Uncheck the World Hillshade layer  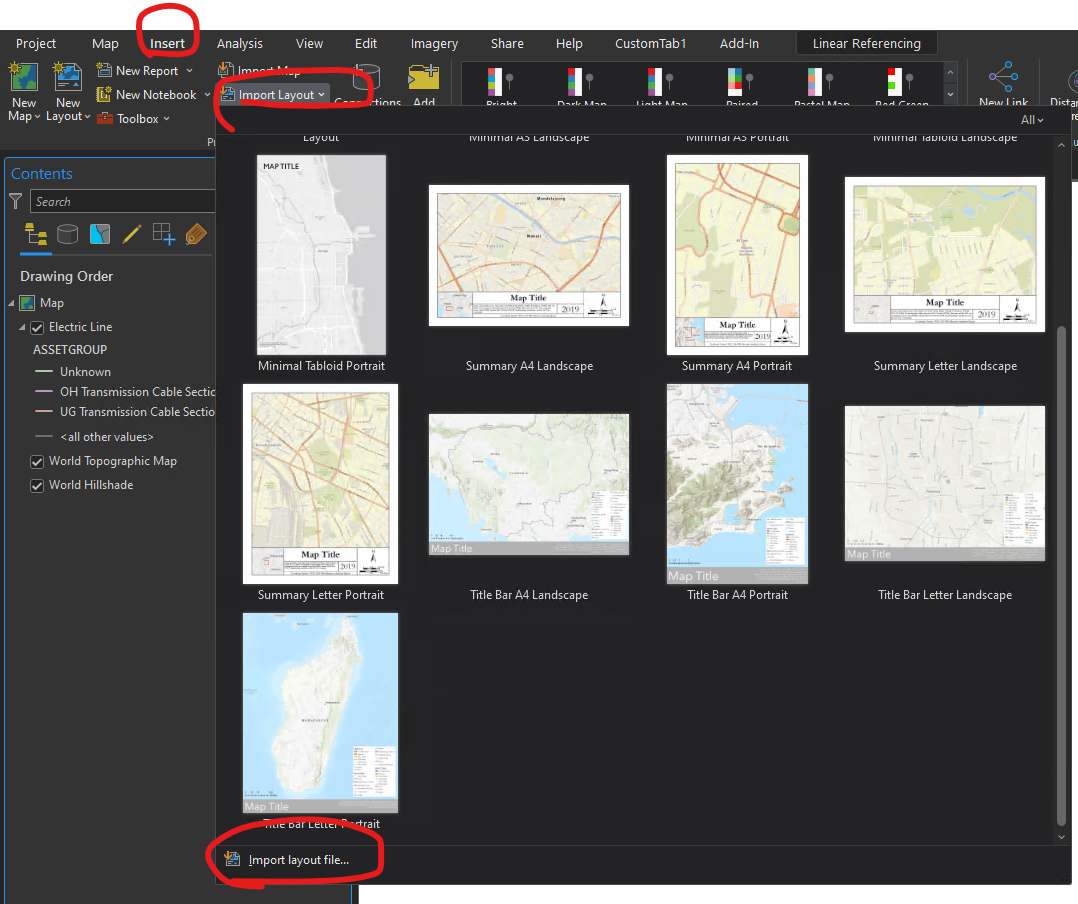pyautogui.click(x=37, y=485)
